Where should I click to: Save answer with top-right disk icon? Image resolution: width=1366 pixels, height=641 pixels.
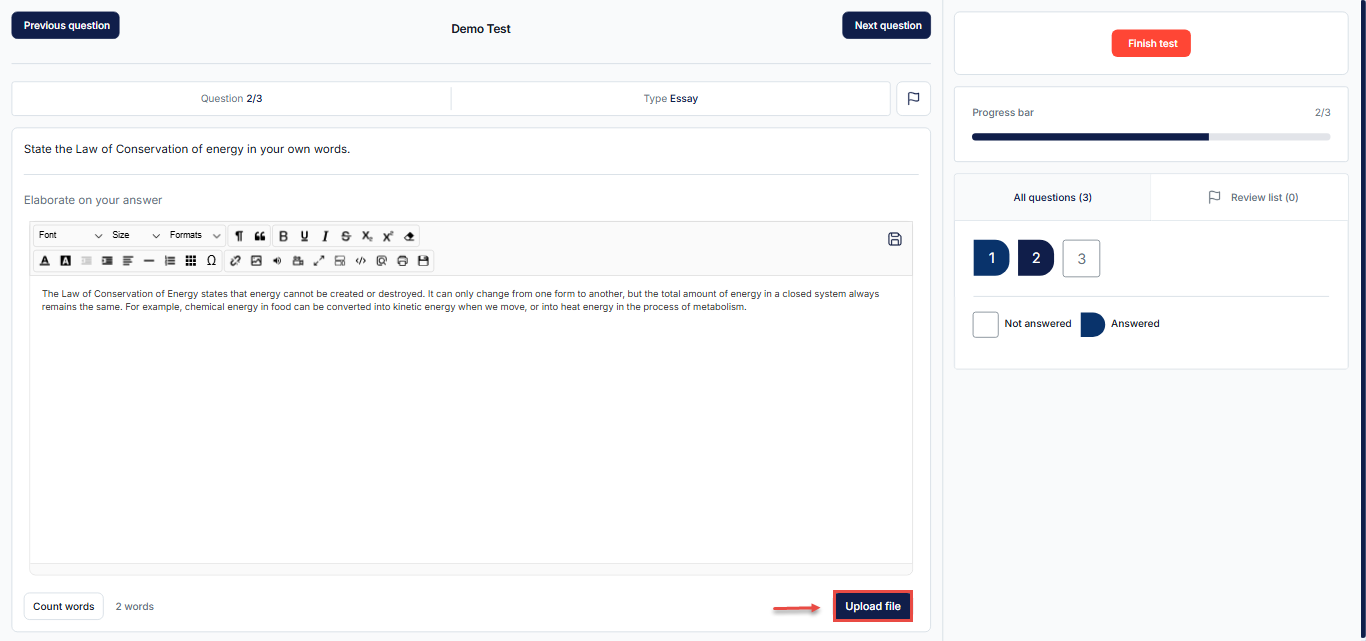895,239
